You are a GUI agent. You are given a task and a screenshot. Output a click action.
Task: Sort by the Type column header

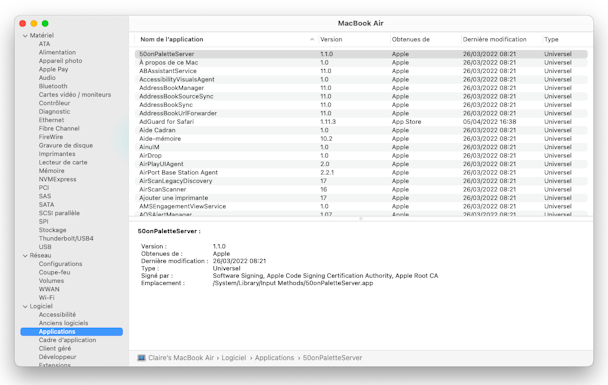click(551, 39)
